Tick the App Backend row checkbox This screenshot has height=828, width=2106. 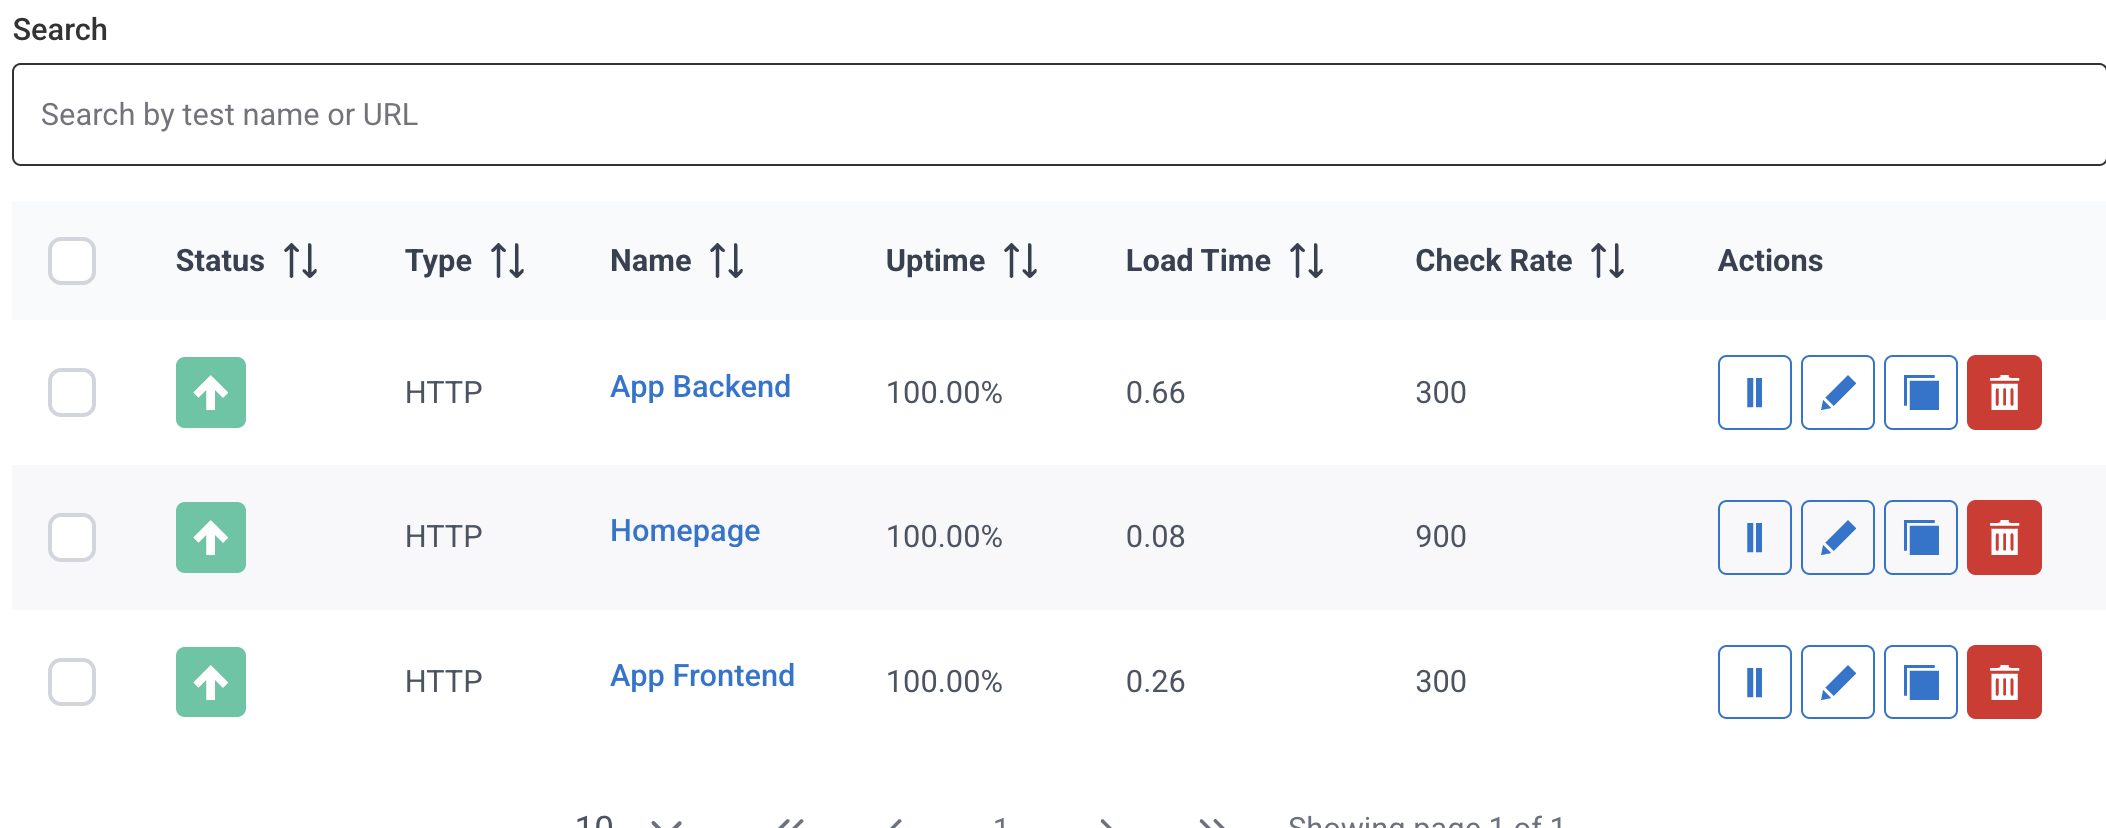coord(72,392)
